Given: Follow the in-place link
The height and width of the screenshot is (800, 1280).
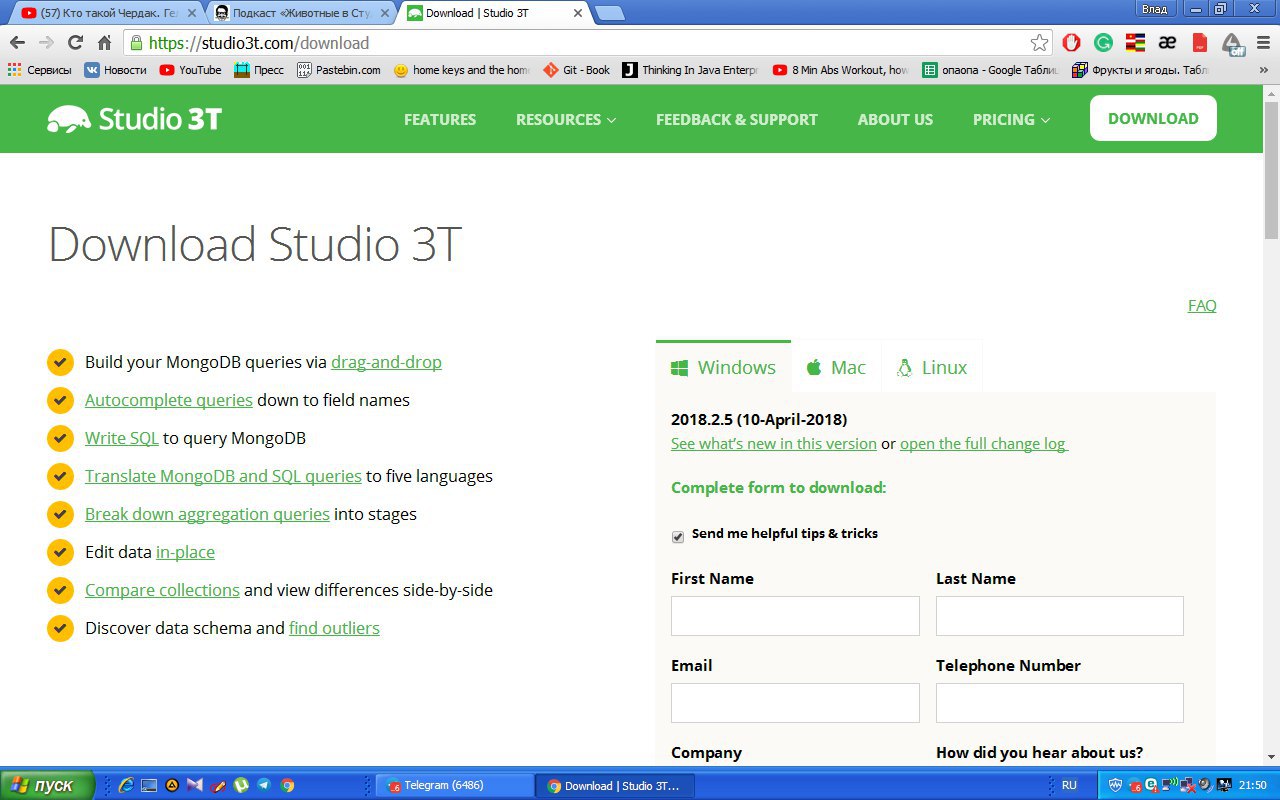Looking at the screenshot, I should [x=185, y=552].
